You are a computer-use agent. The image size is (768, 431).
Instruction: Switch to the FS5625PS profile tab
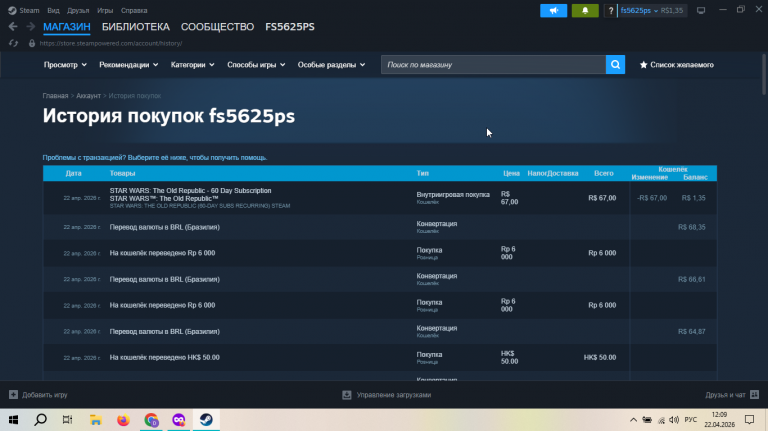click(x=289, y=27)
